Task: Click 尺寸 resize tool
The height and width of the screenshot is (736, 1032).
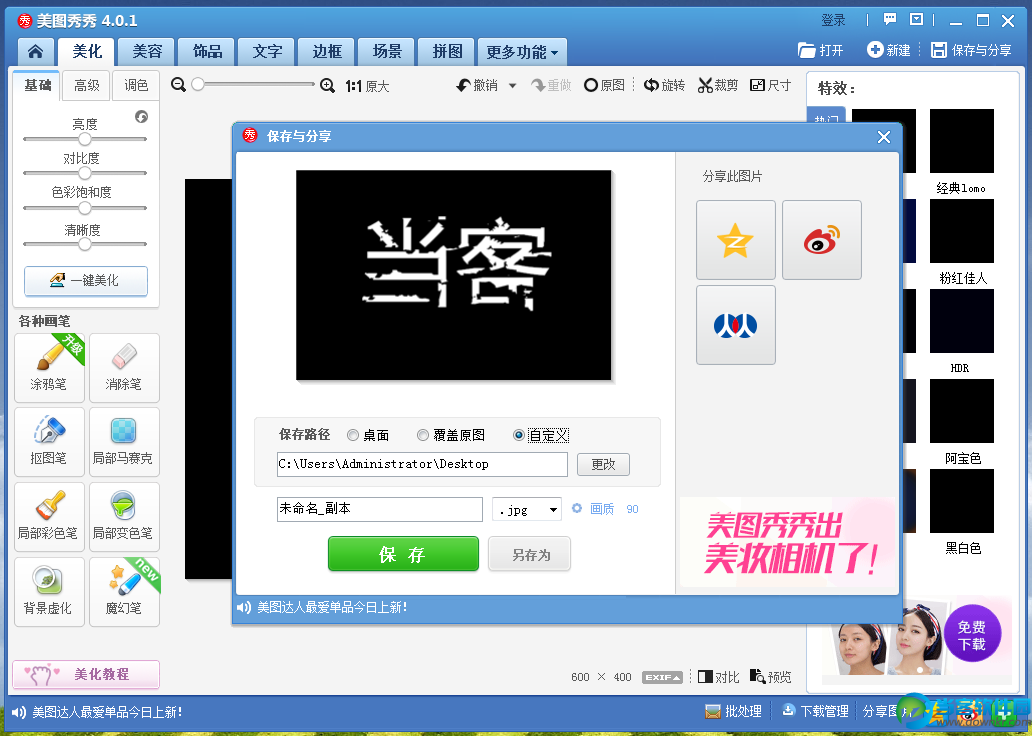Action: [x=770, y=86]
